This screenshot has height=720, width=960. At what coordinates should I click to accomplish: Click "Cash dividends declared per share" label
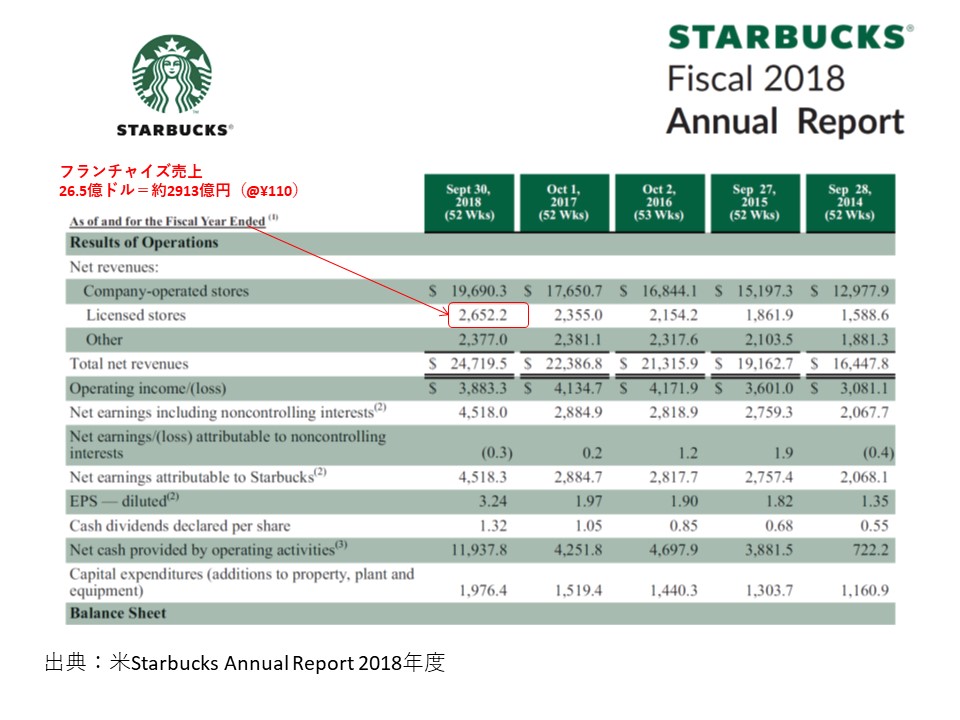pos(180,526)
